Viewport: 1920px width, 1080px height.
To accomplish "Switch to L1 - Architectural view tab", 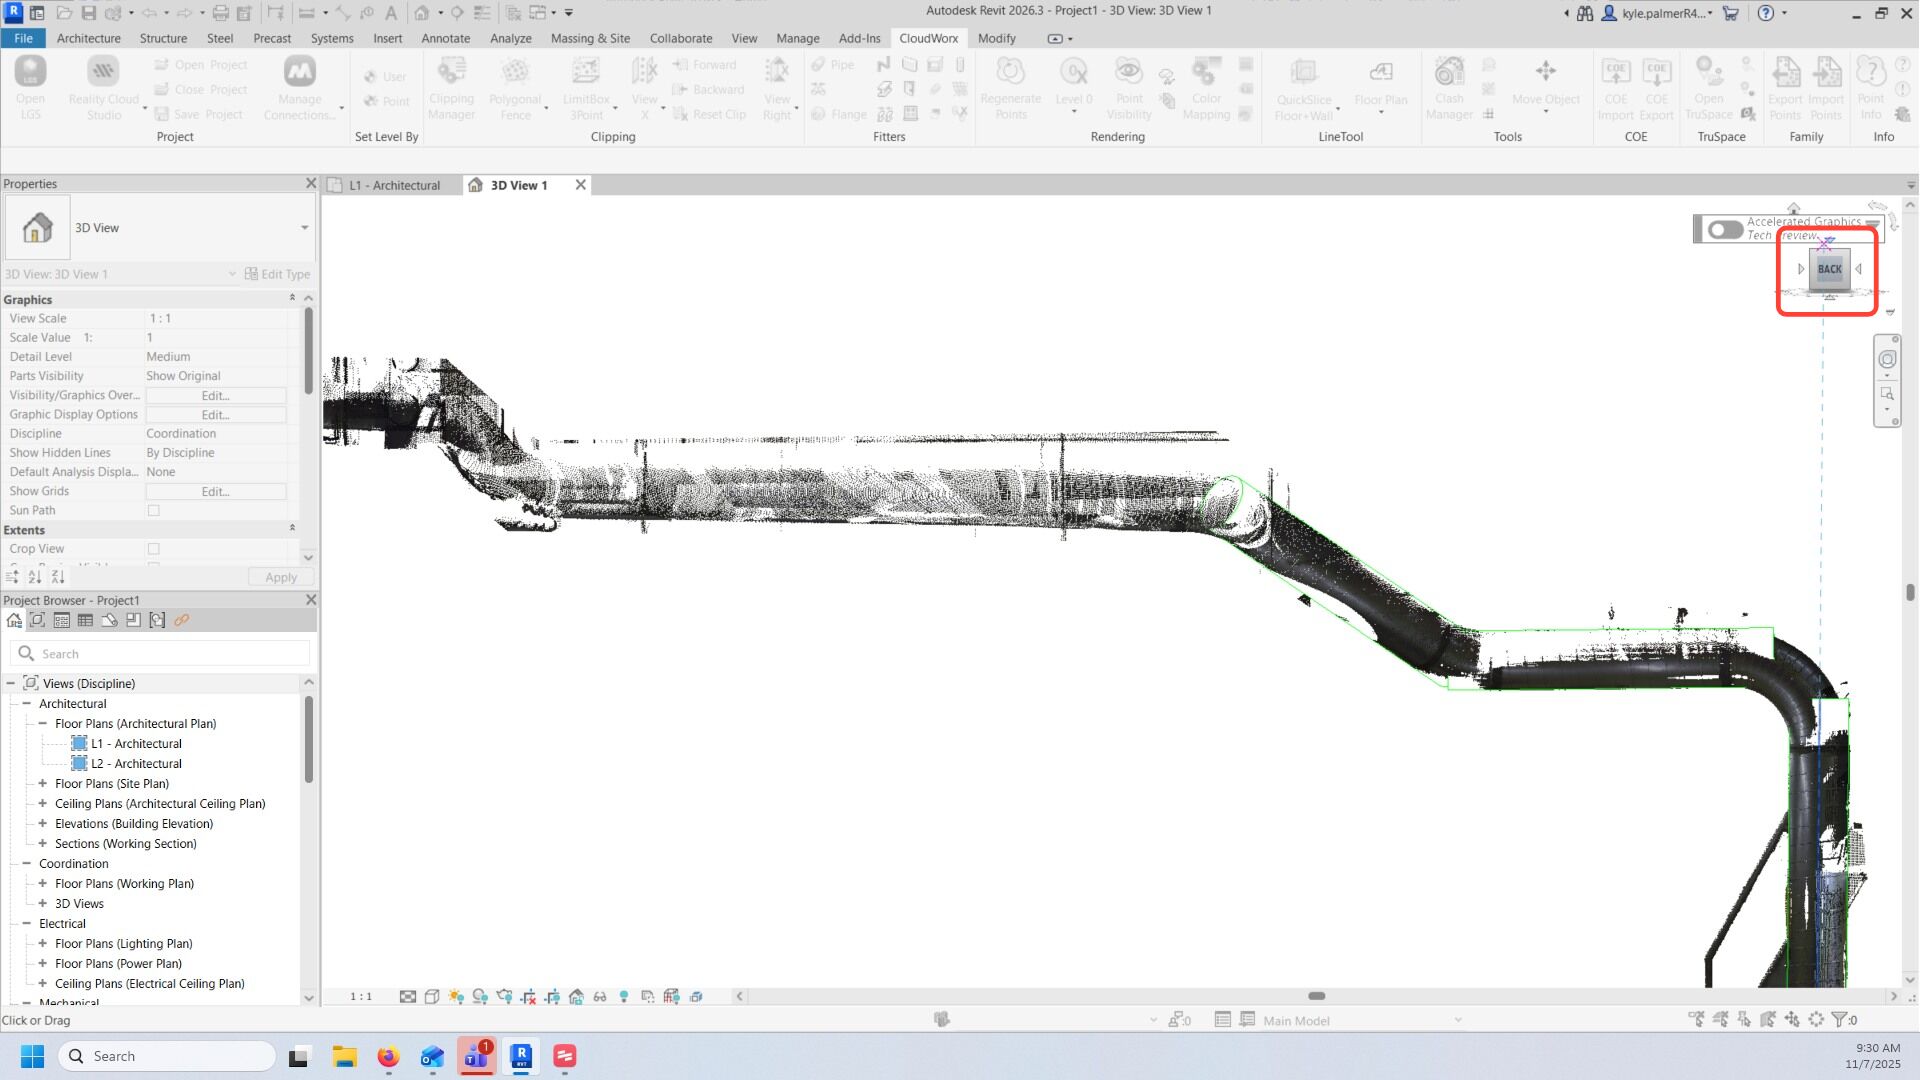I will coord(394,186).
